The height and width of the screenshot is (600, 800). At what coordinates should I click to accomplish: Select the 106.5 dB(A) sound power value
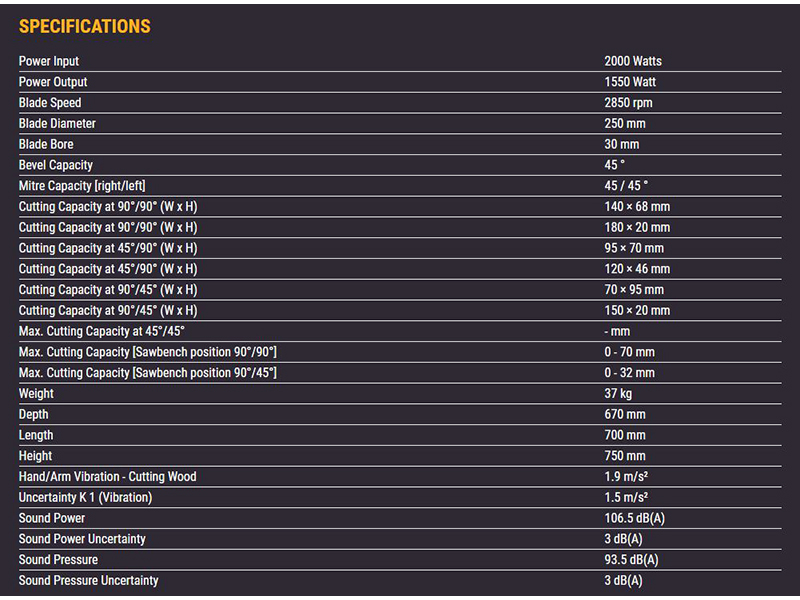[634, 518]
